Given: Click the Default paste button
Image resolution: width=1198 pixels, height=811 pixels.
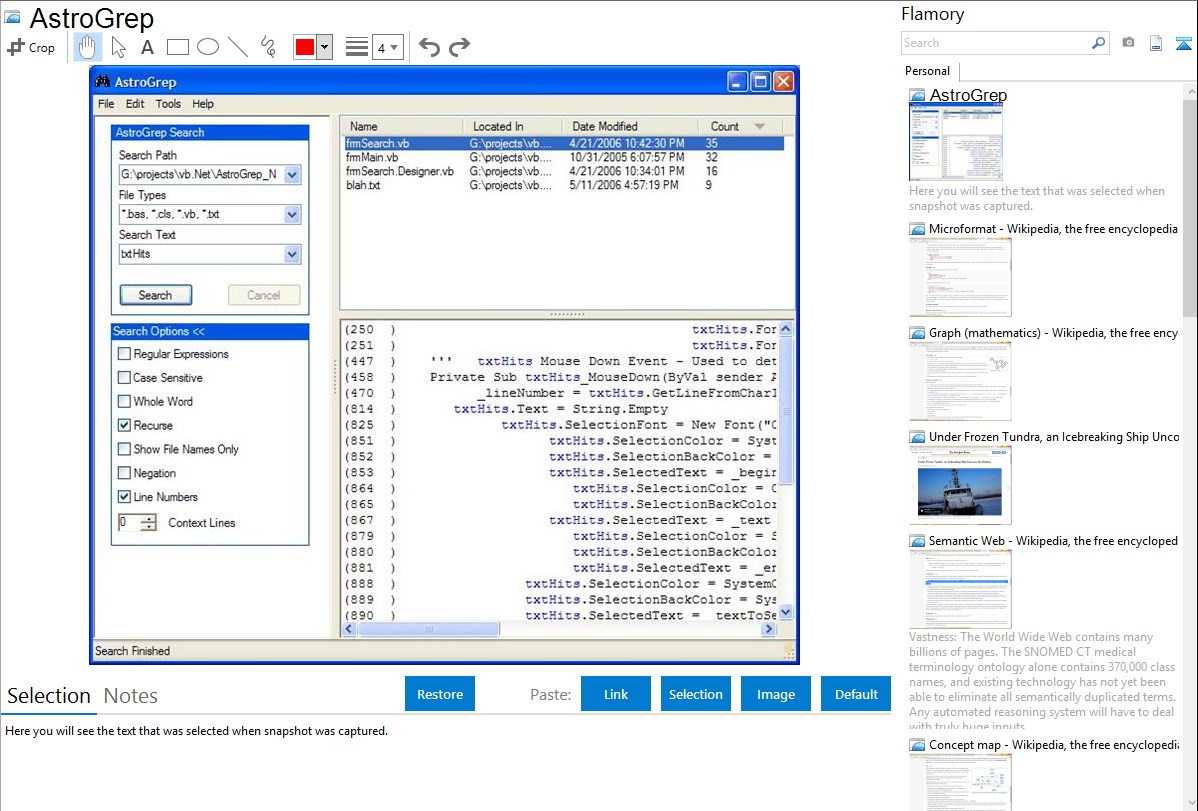Looking at the screenshot, I should click(856, 694).
